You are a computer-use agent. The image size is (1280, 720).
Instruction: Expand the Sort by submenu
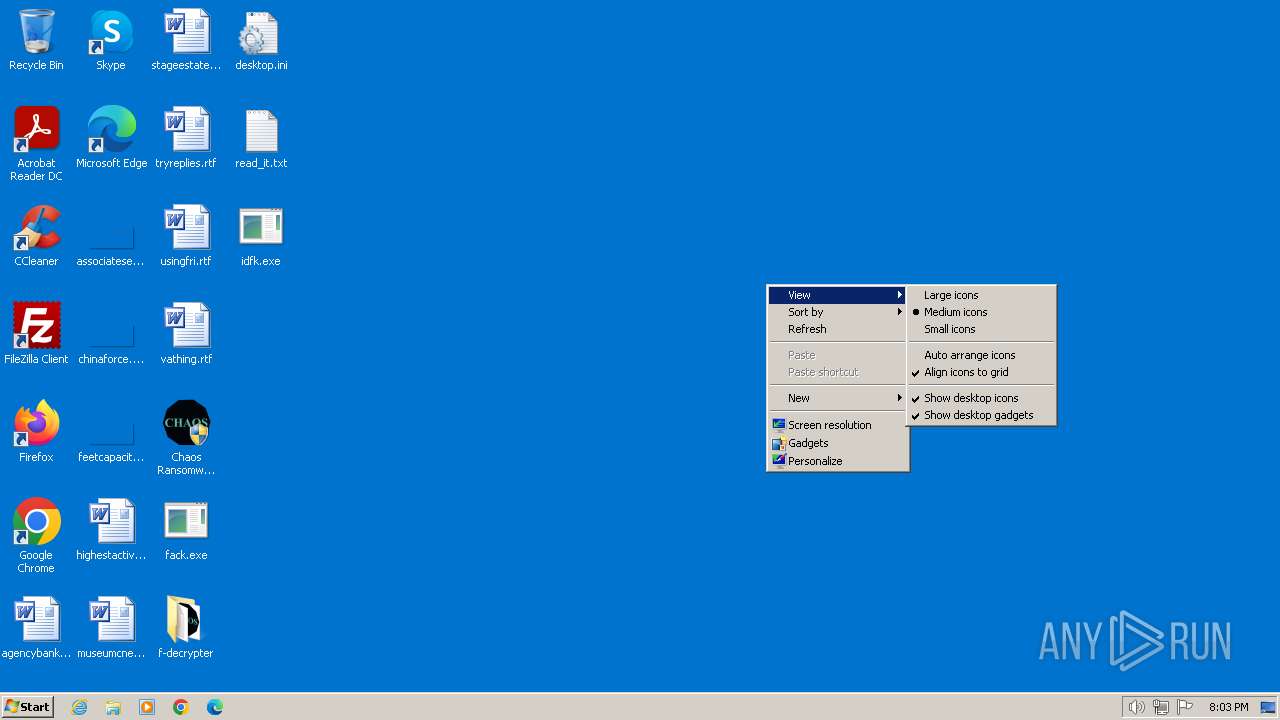pos(837,312)
